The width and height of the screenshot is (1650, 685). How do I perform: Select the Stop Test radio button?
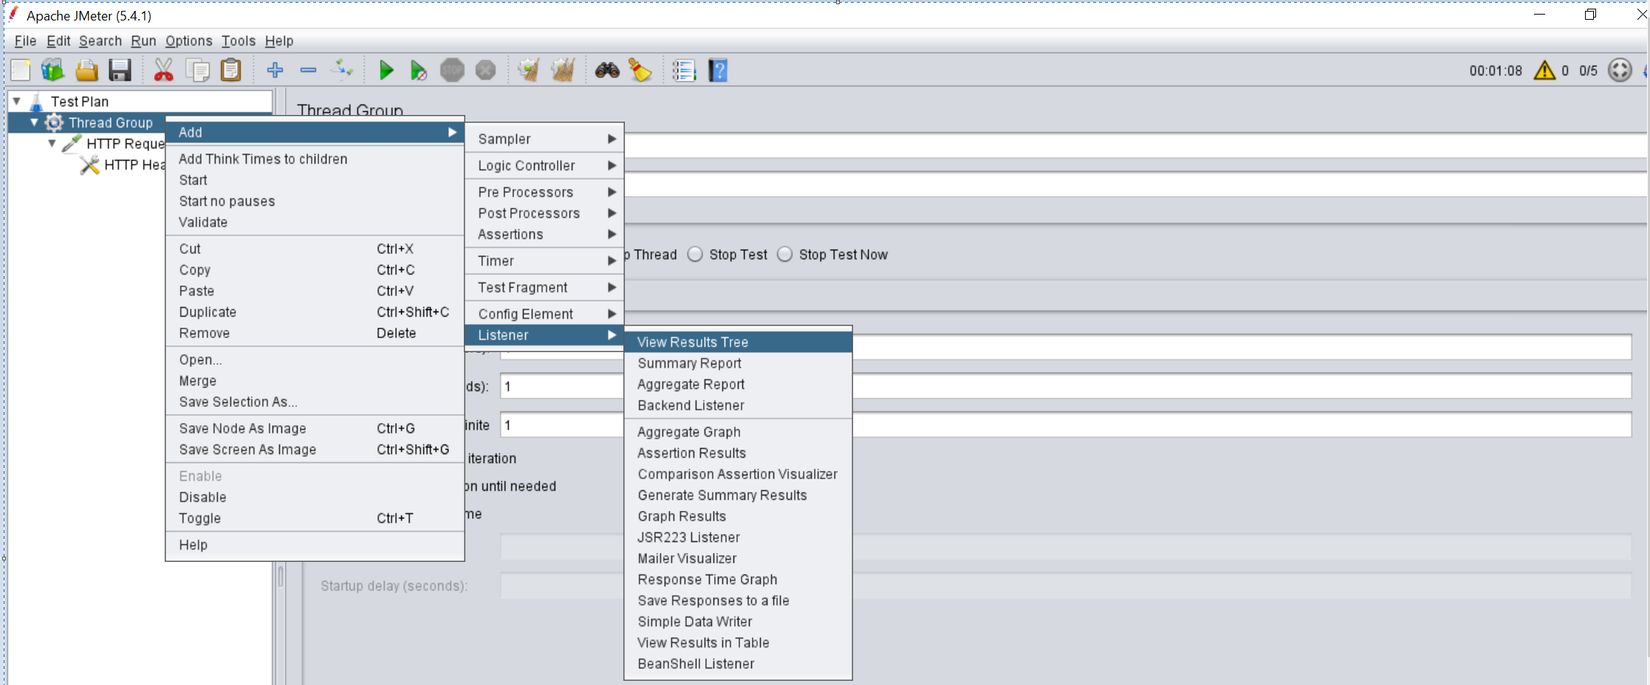[695, 255]
